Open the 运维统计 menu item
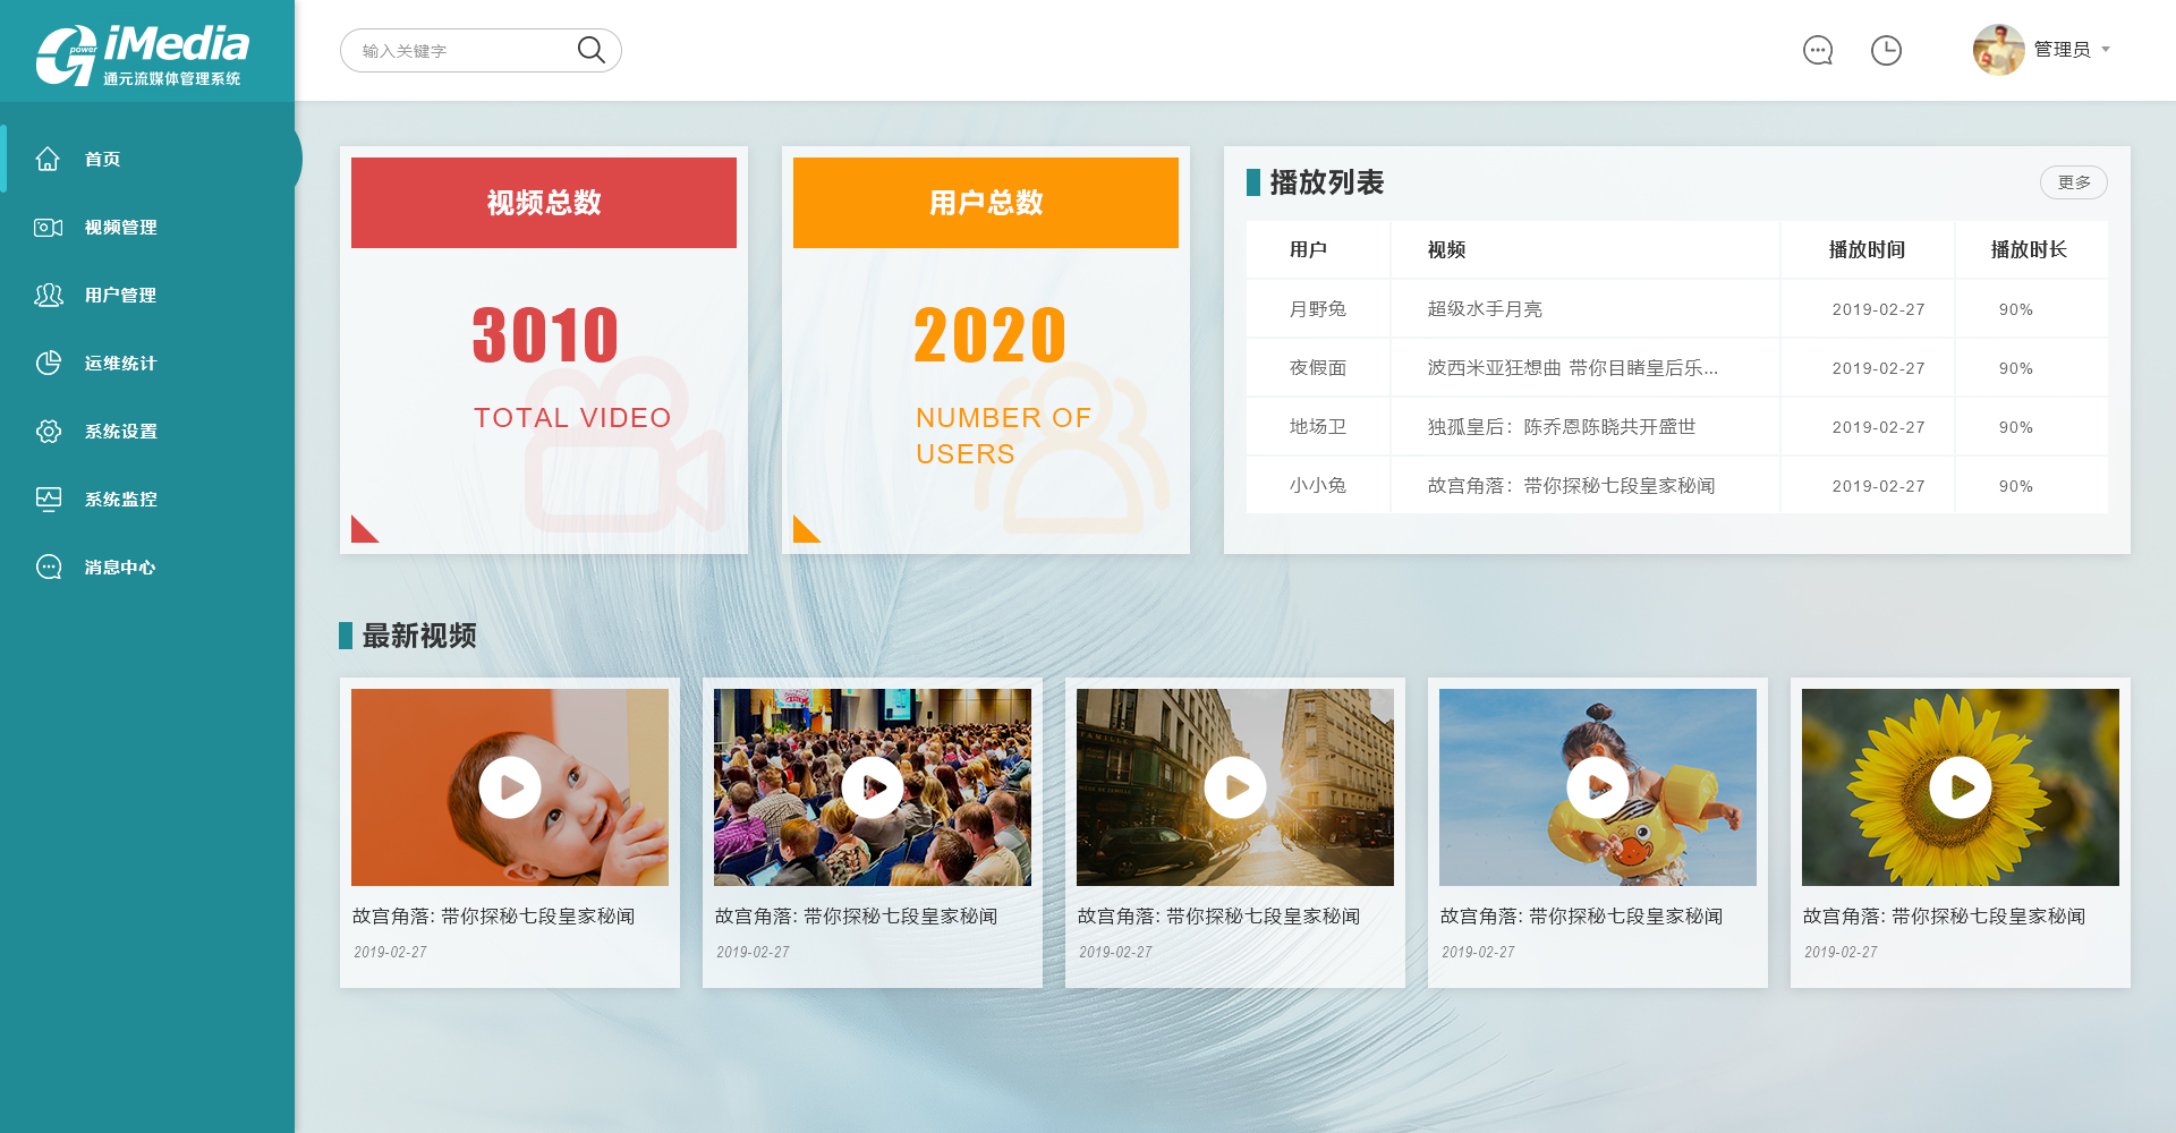 (120, 363)
